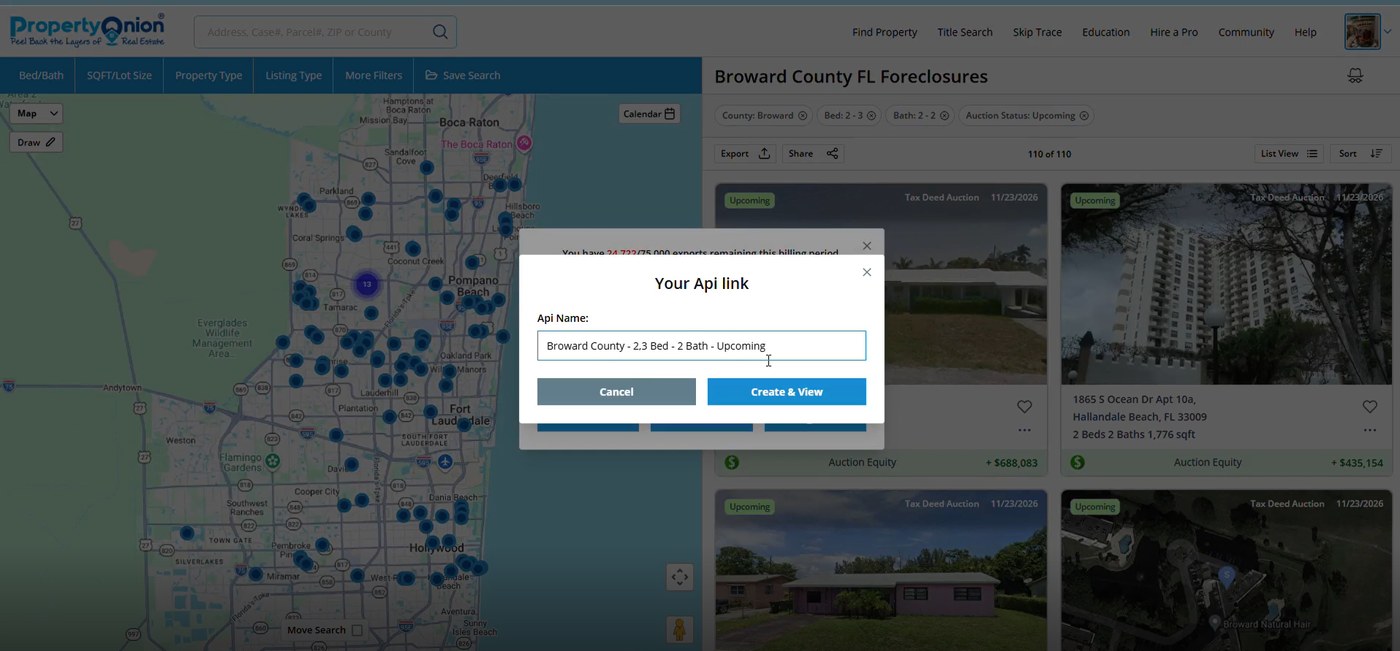Remove the County: Broward filter chip
The image size is (1400, 651).
pos(802,115)
